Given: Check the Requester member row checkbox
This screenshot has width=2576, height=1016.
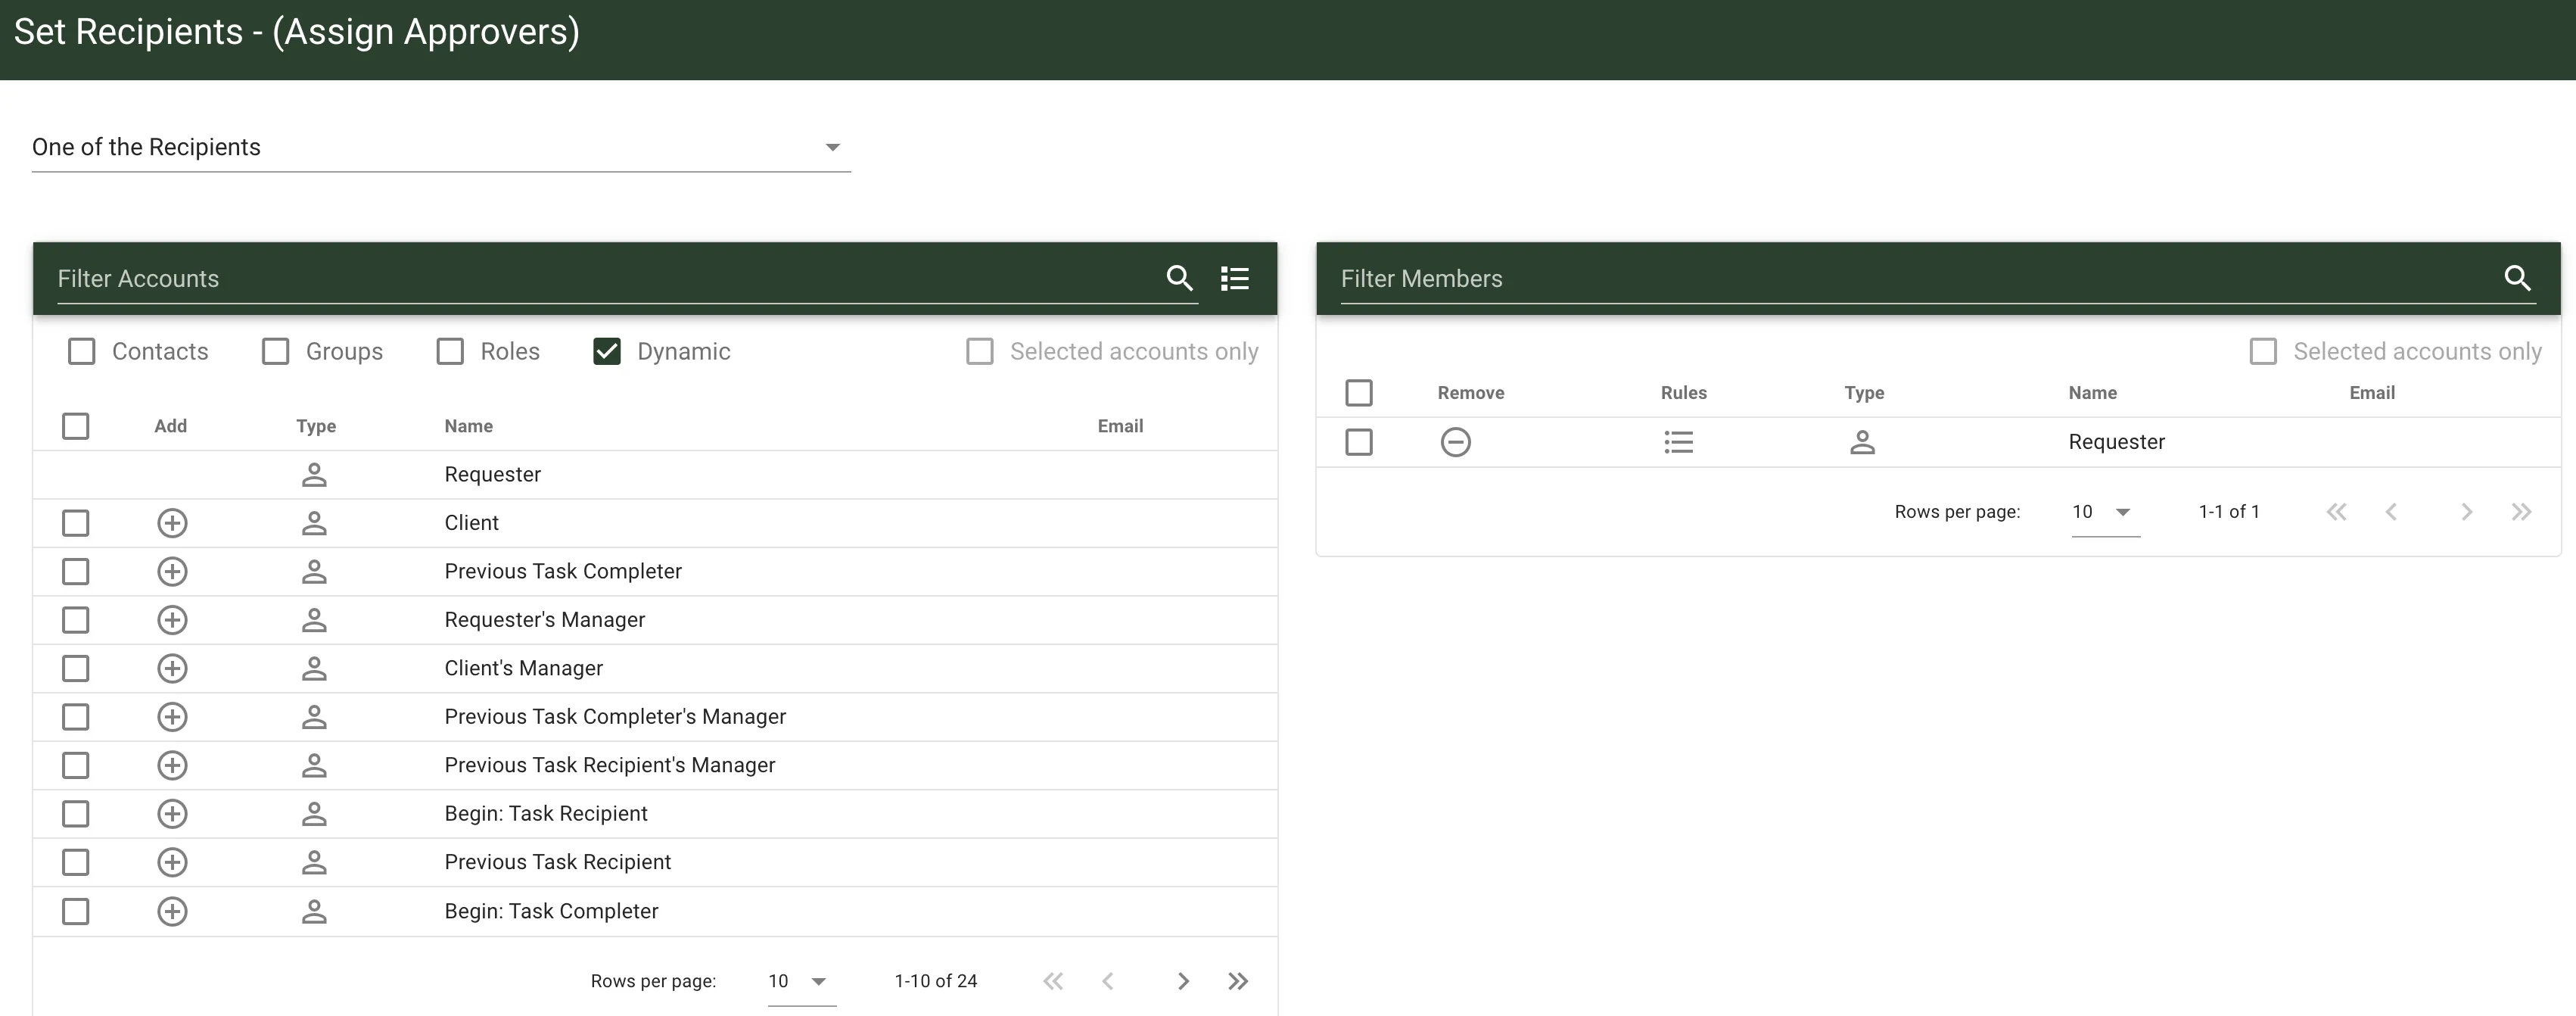Looking at the screenshot, I should click(1359, 442).
